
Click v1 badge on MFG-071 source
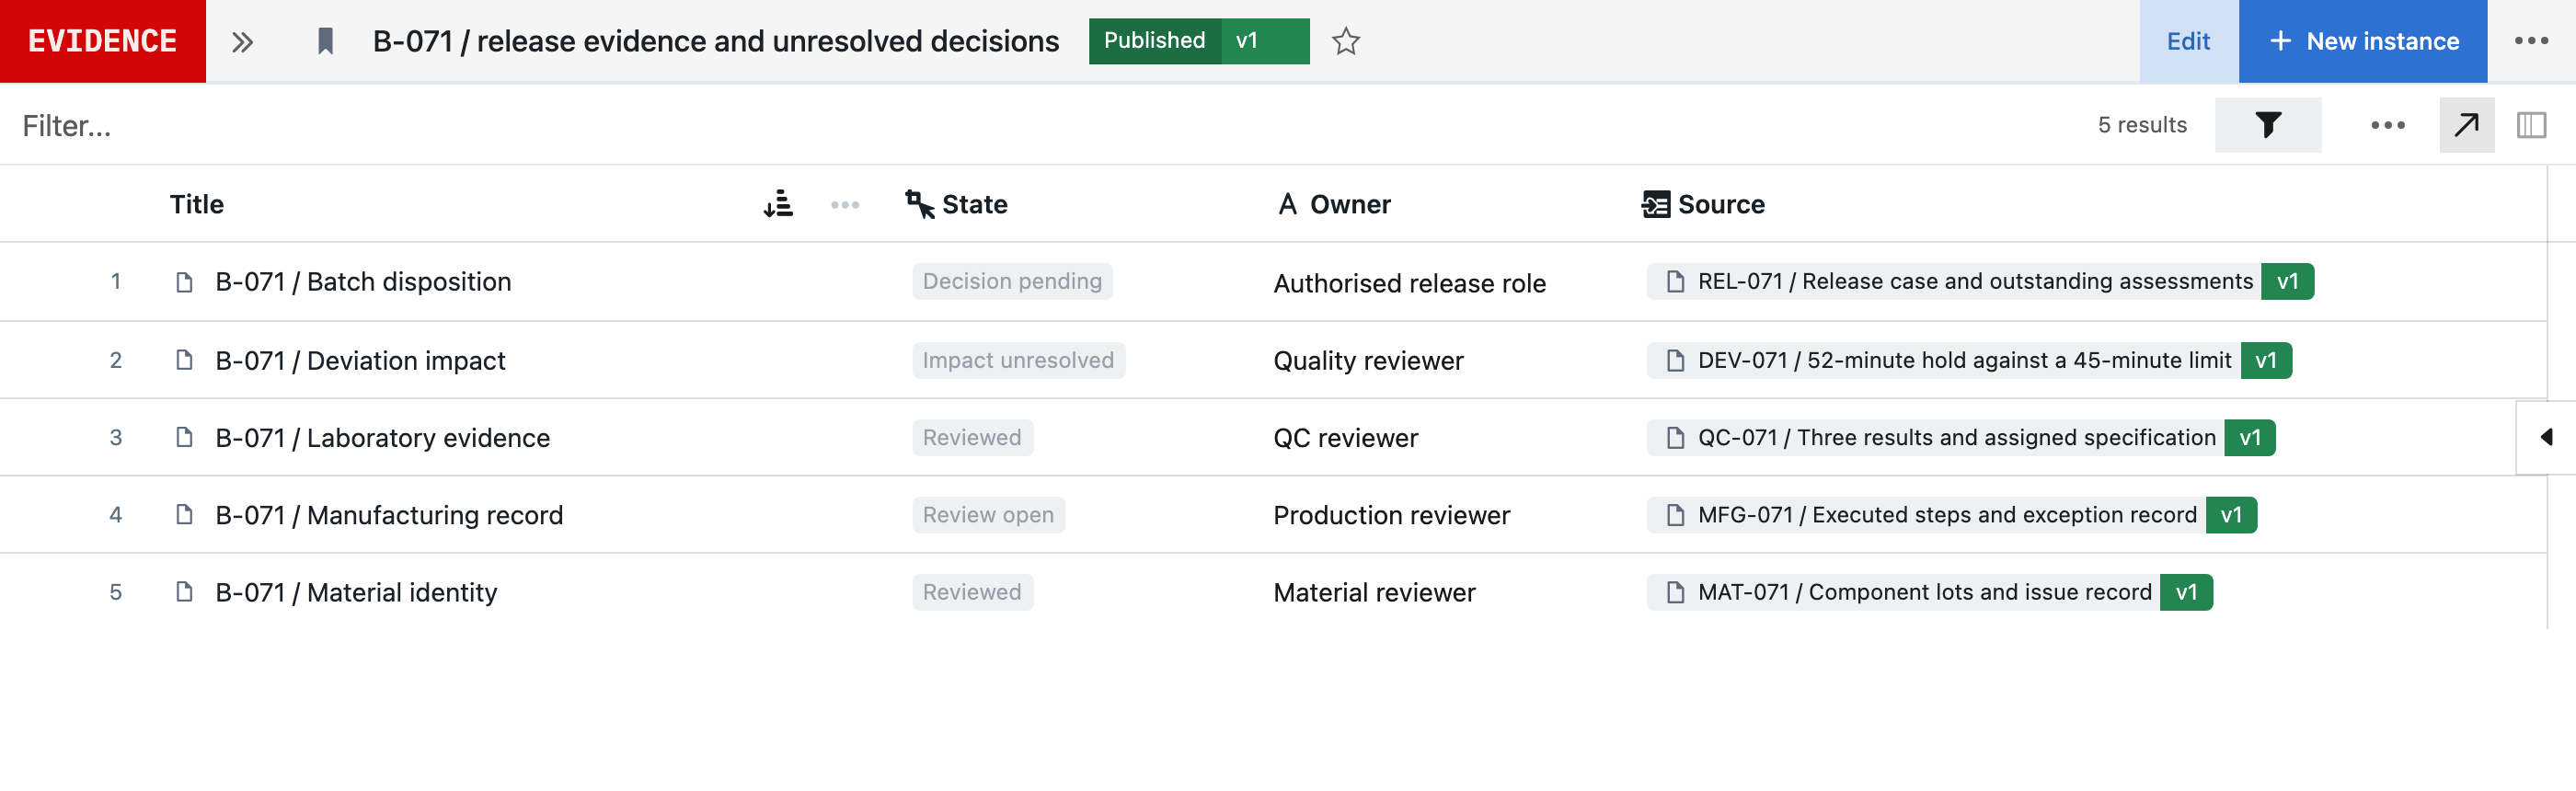pos(2230,515)
